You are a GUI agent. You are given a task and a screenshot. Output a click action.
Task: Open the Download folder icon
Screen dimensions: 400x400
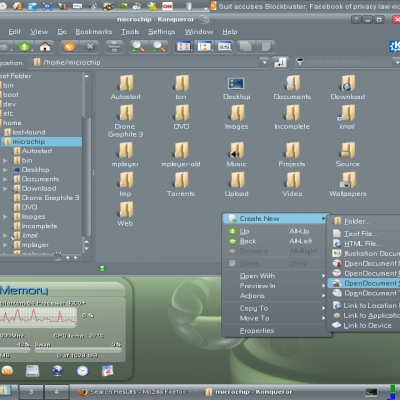click(348, 87)
